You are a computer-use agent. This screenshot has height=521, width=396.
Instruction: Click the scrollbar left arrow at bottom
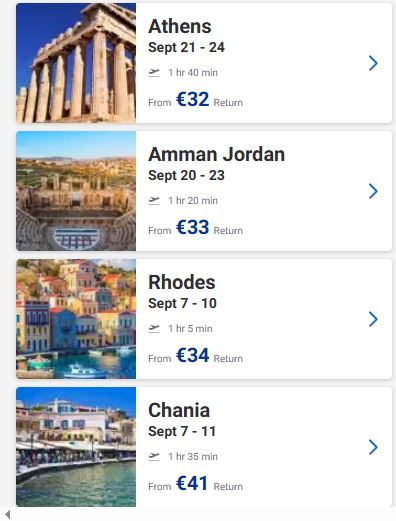point(8,514)
